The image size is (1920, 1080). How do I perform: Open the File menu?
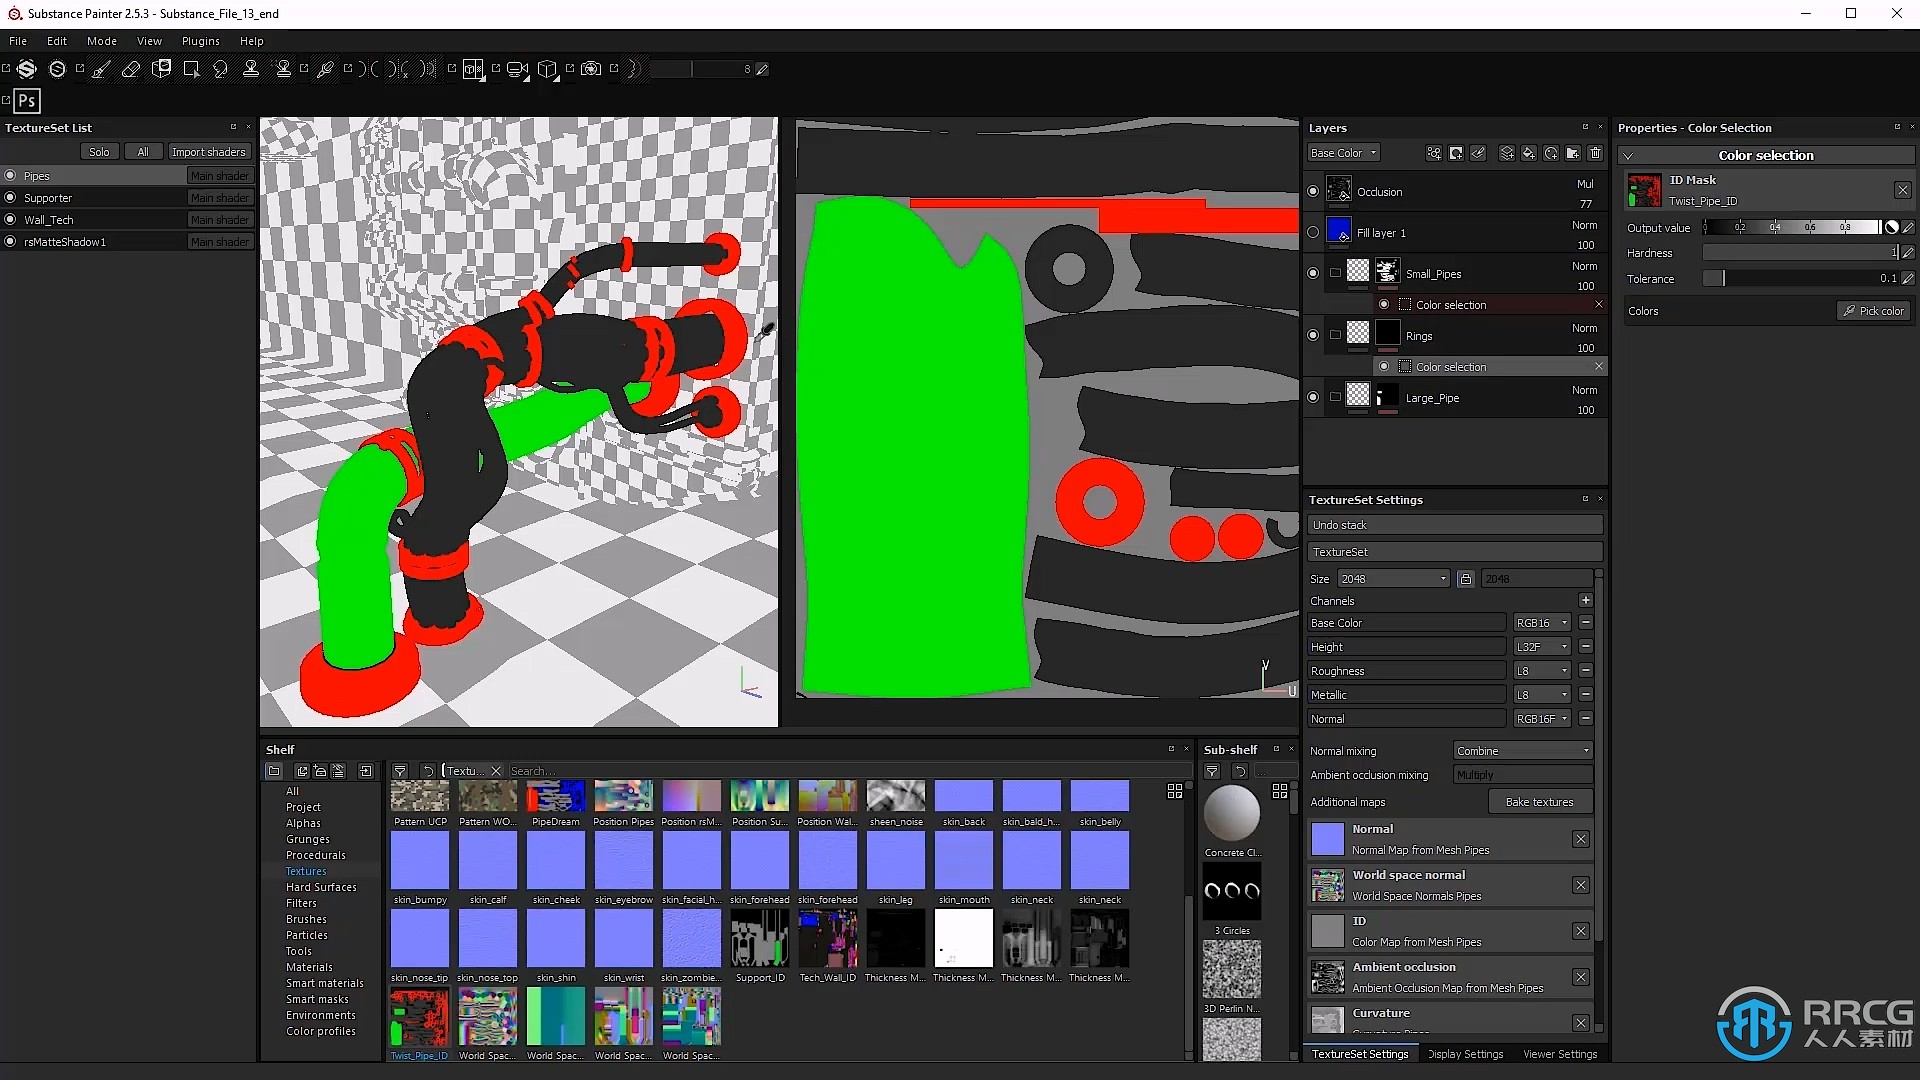17,40
